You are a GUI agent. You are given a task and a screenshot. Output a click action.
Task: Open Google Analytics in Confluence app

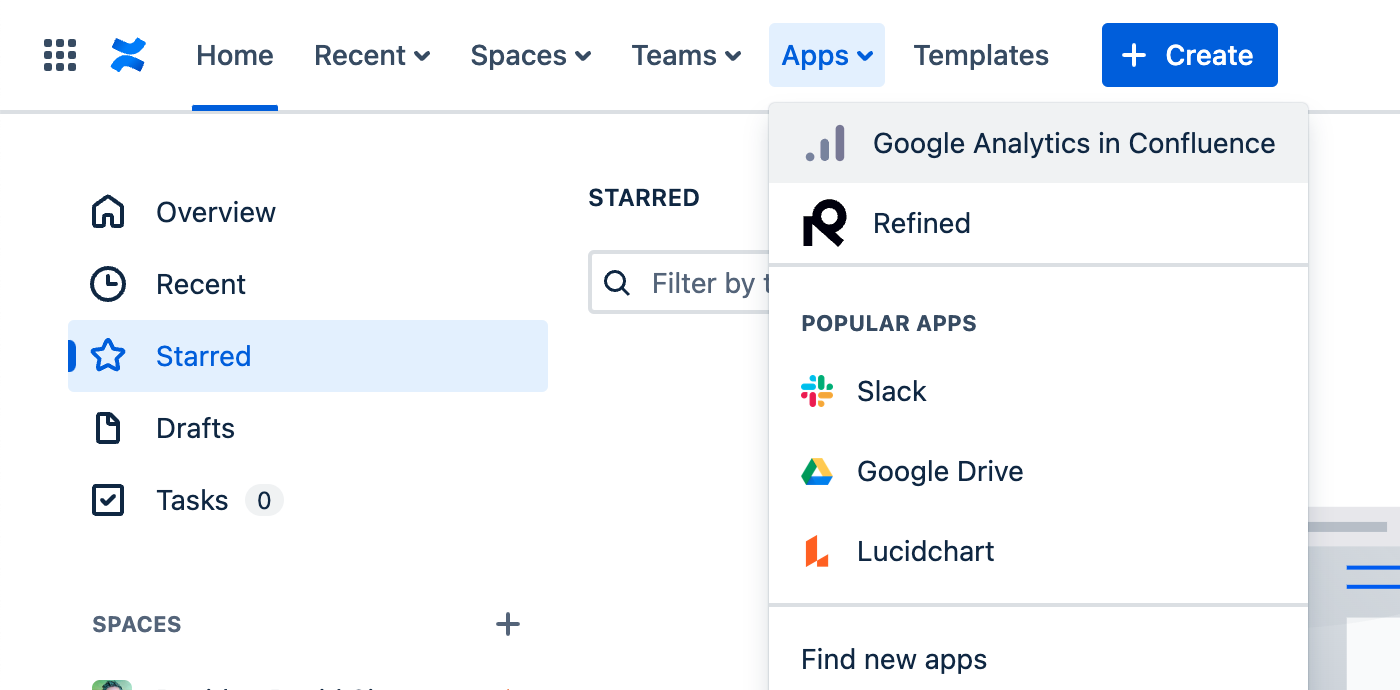(x=1073, y=143)
